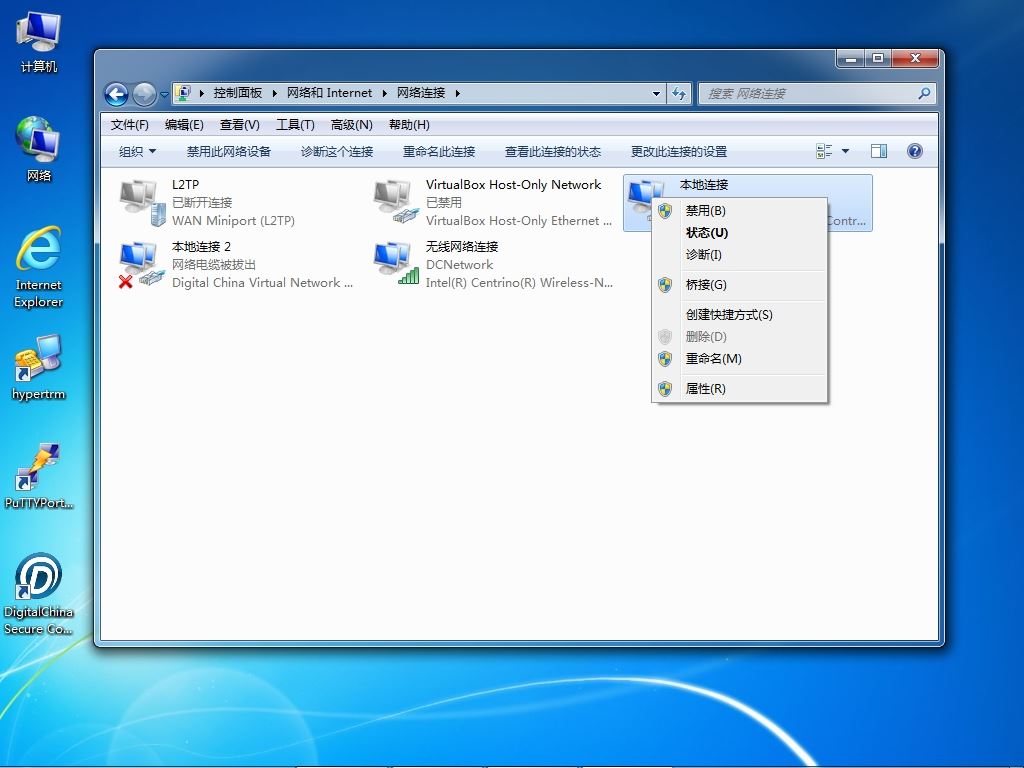Click 查看此连接的状态 toolbar button
This screenshot has width=1024, height=768.
click(552, 152)
